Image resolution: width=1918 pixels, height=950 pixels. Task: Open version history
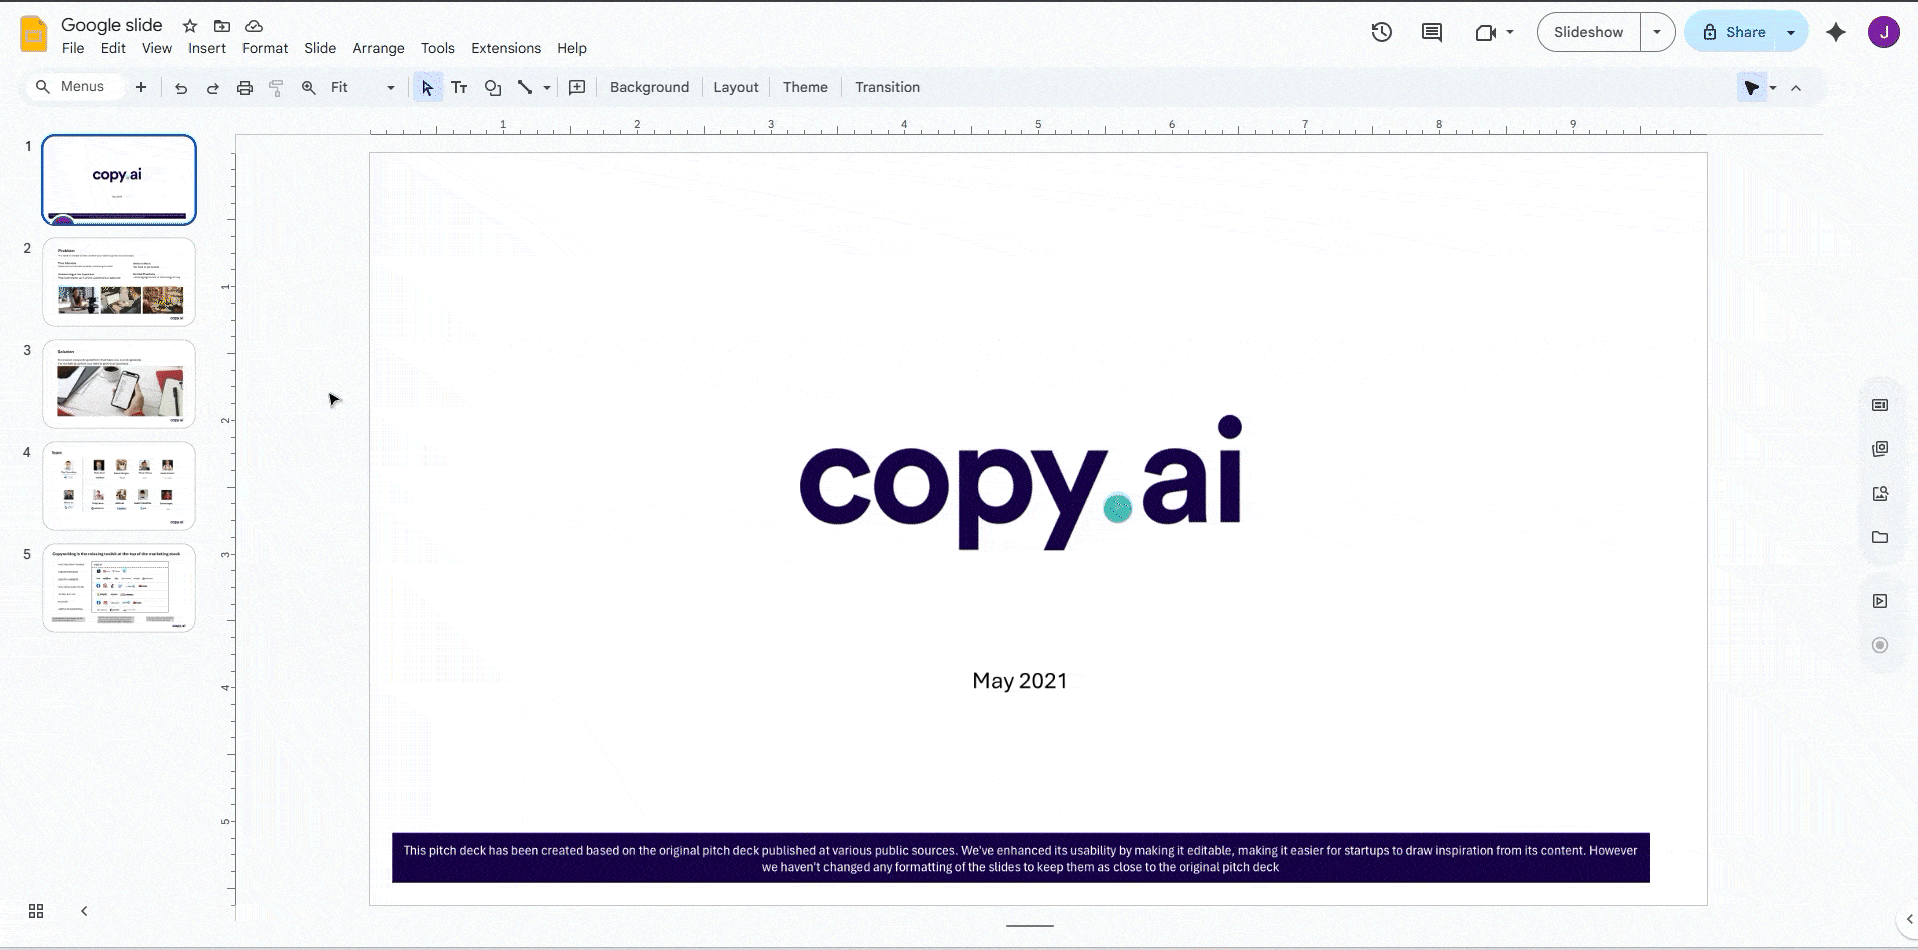1381,31
